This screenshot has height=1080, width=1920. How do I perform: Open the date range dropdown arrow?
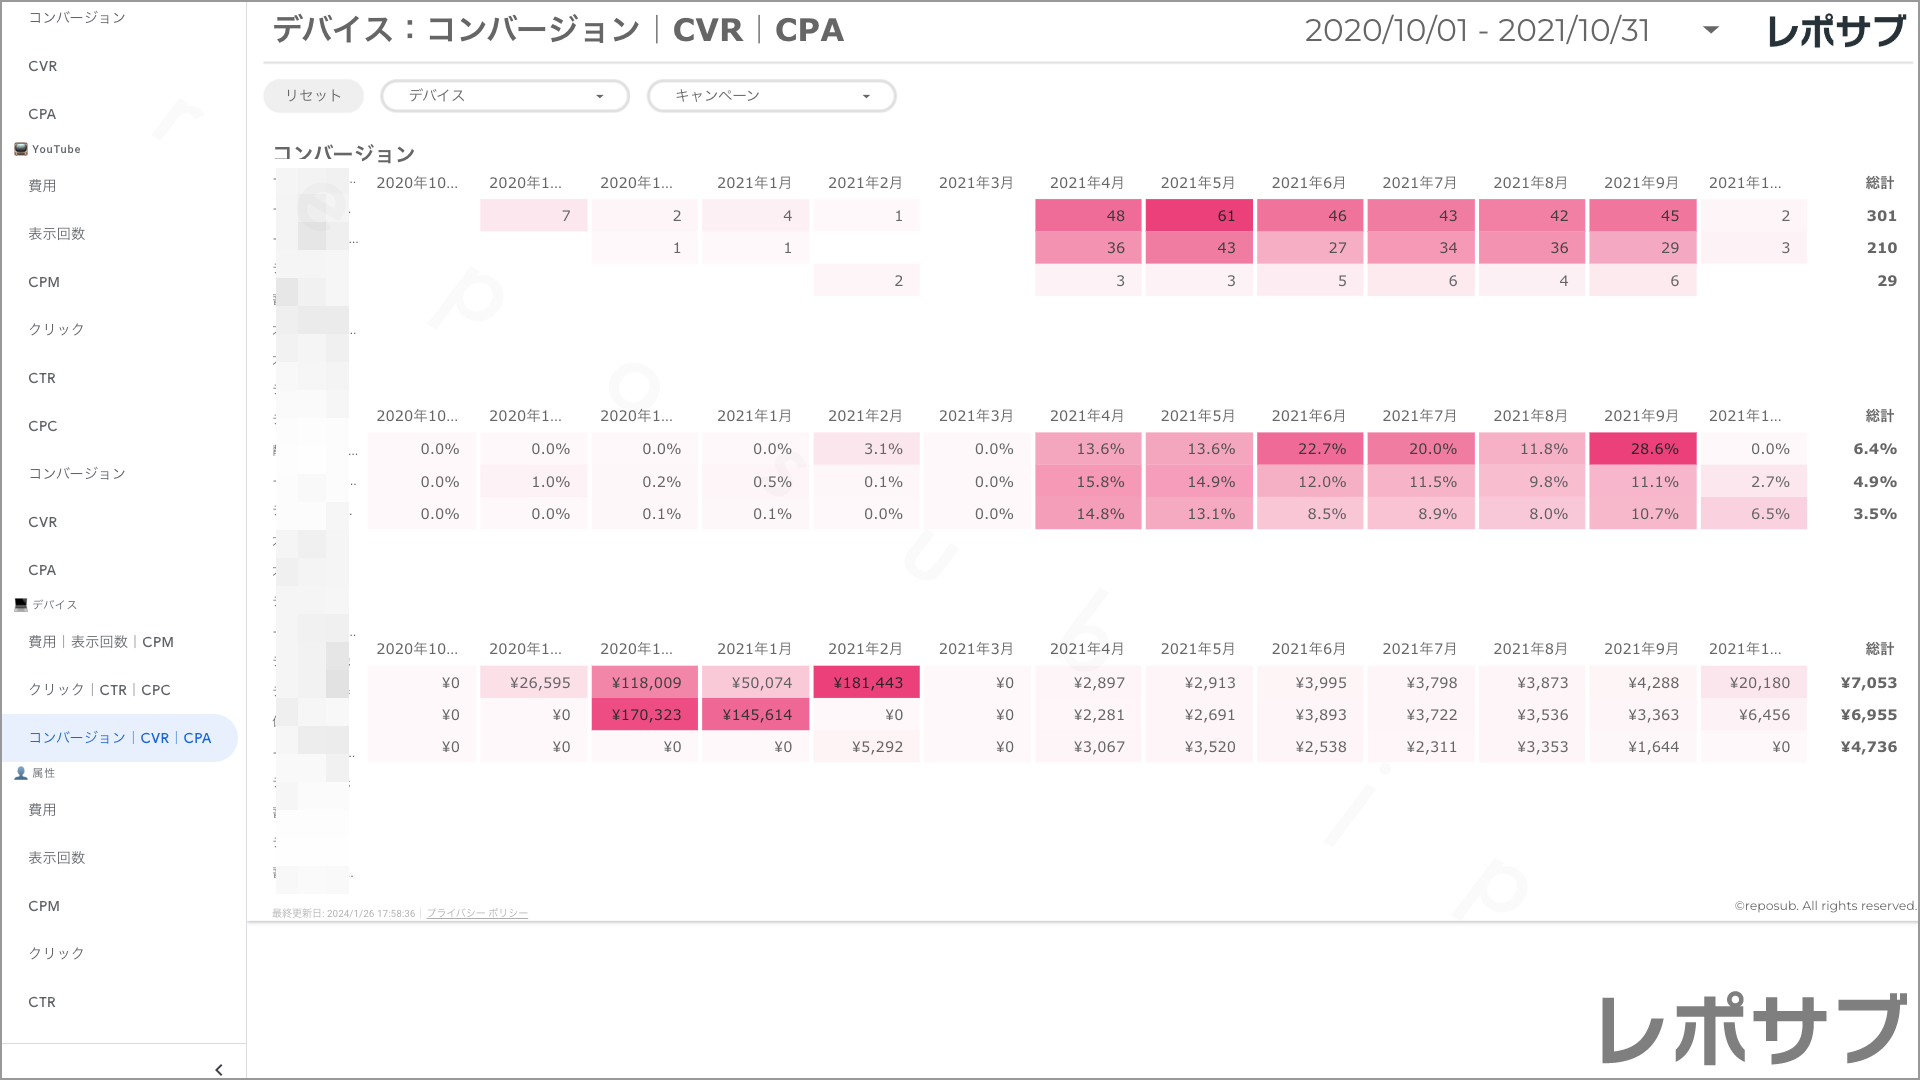pyautogui.click(x=1711, y=30)
